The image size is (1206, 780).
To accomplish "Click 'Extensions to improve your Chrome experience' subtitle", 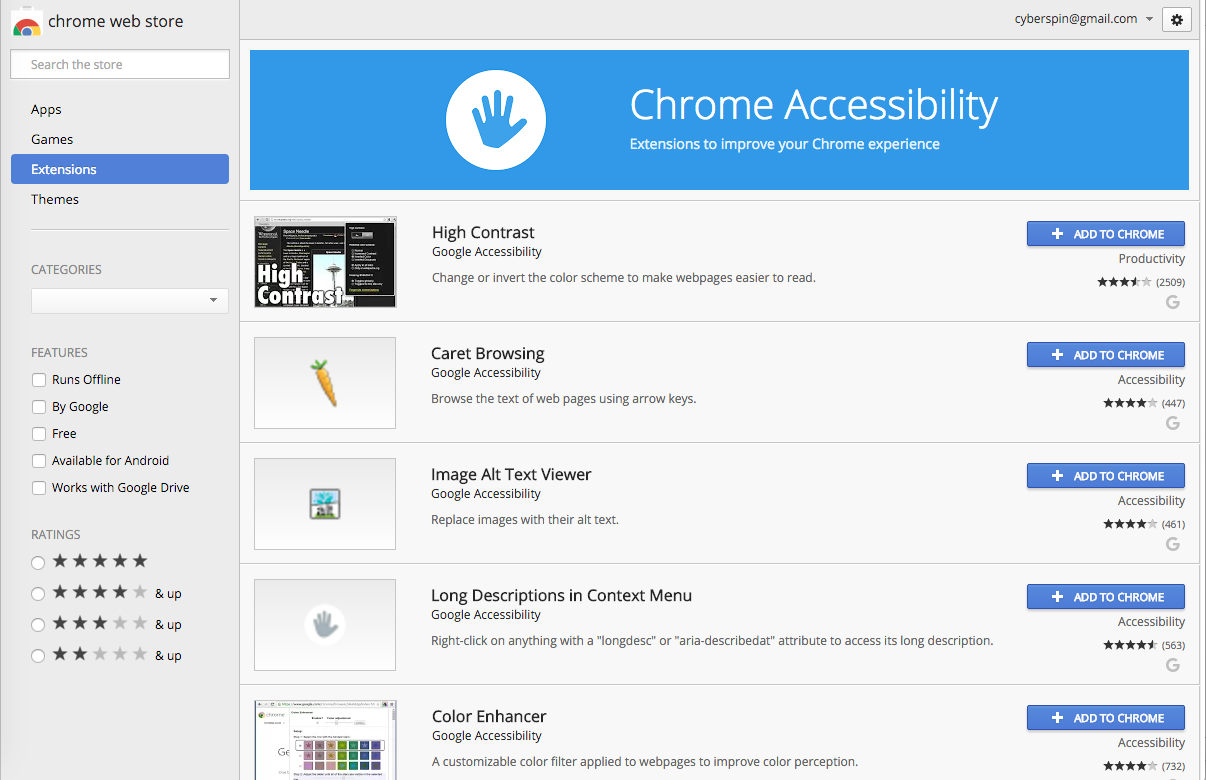I will coord(785,144).
